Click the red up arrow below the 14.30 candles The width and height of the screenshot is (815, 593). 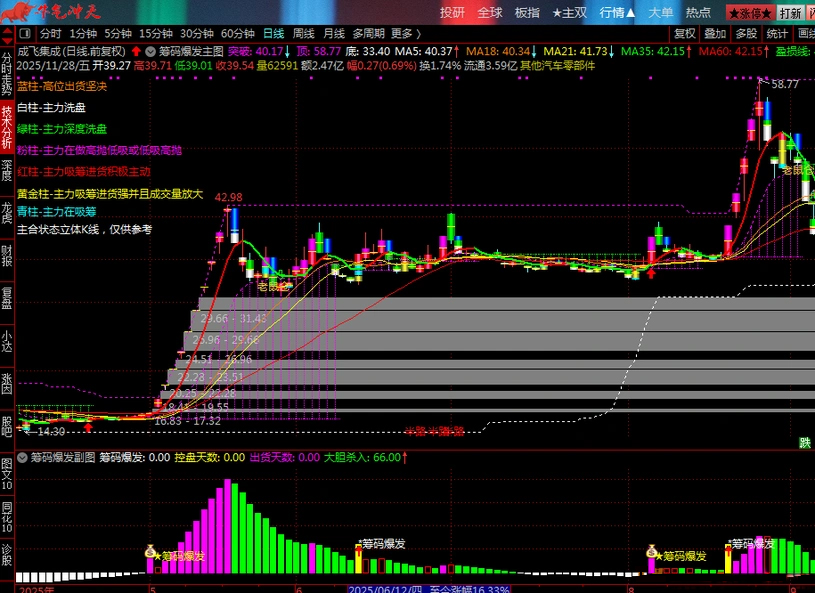point(88,427)
